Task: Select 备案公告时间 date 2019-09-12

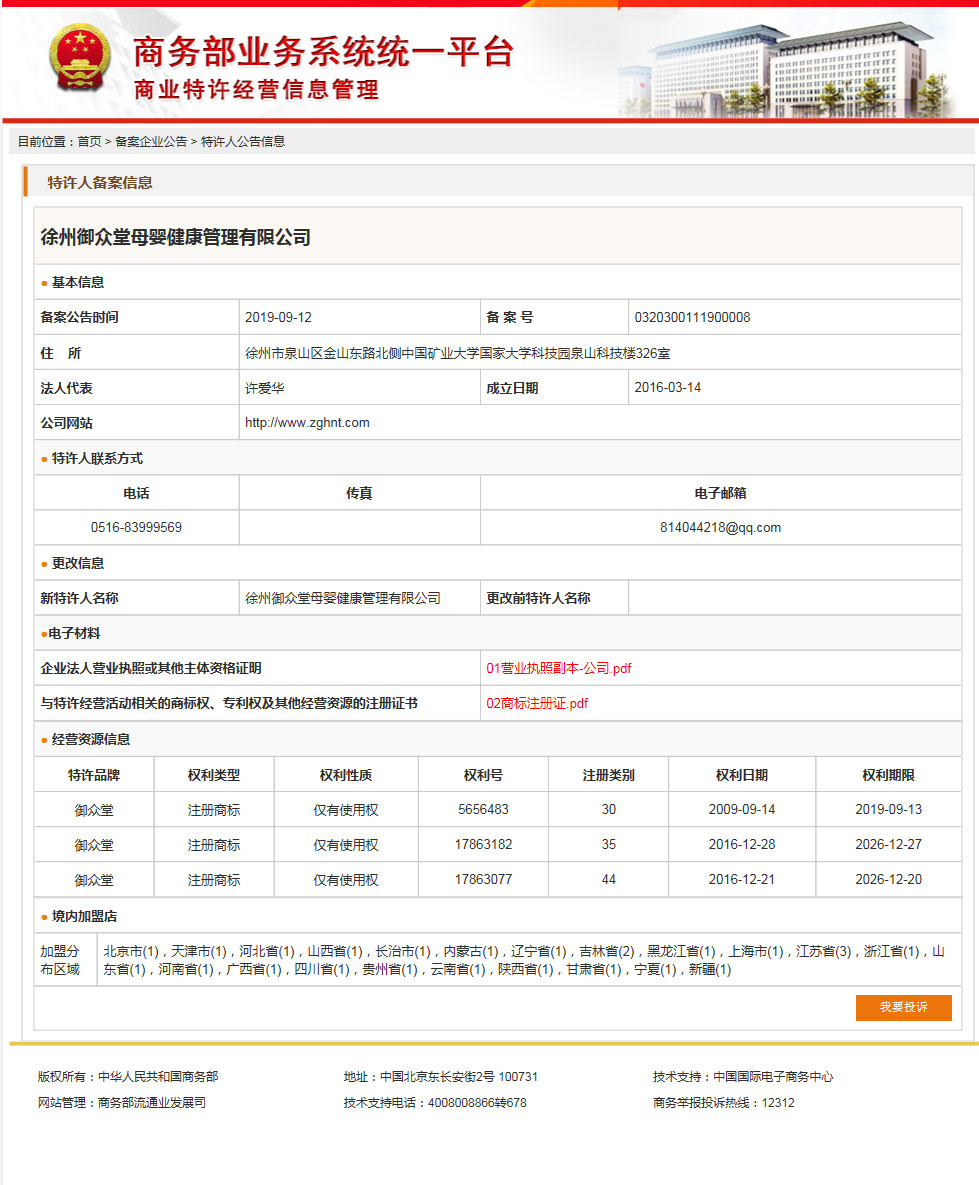Action: pos(278,317)
